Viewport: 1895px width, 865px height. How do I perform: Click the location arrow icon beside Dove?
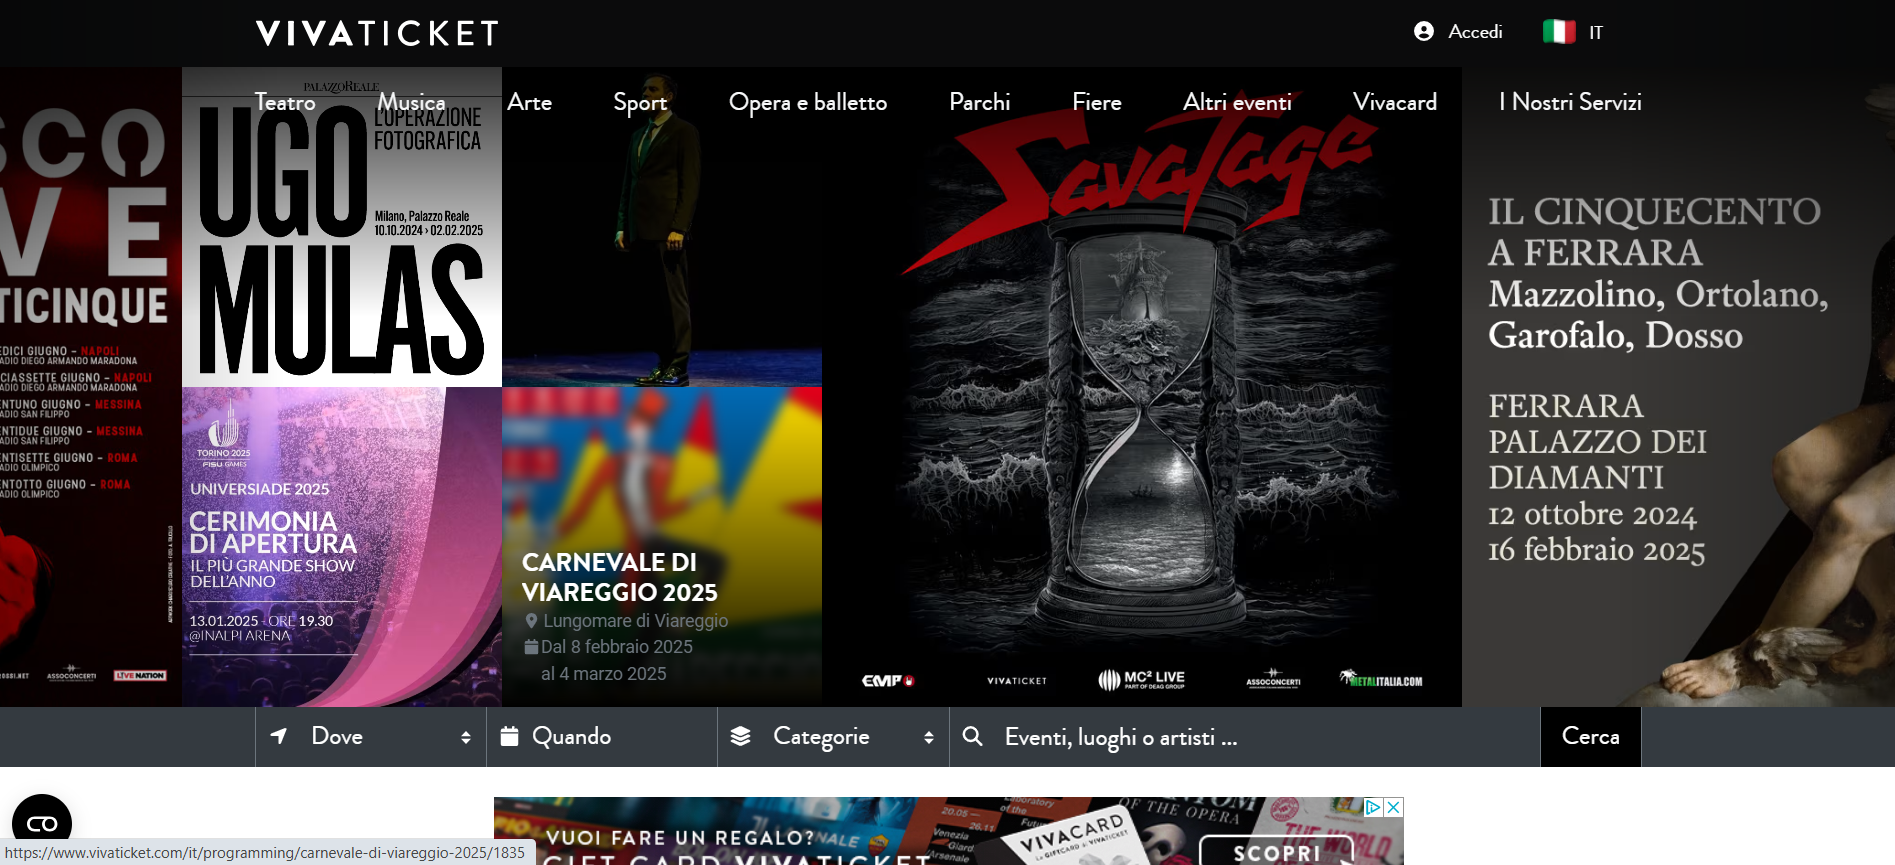tap(279, 737)
